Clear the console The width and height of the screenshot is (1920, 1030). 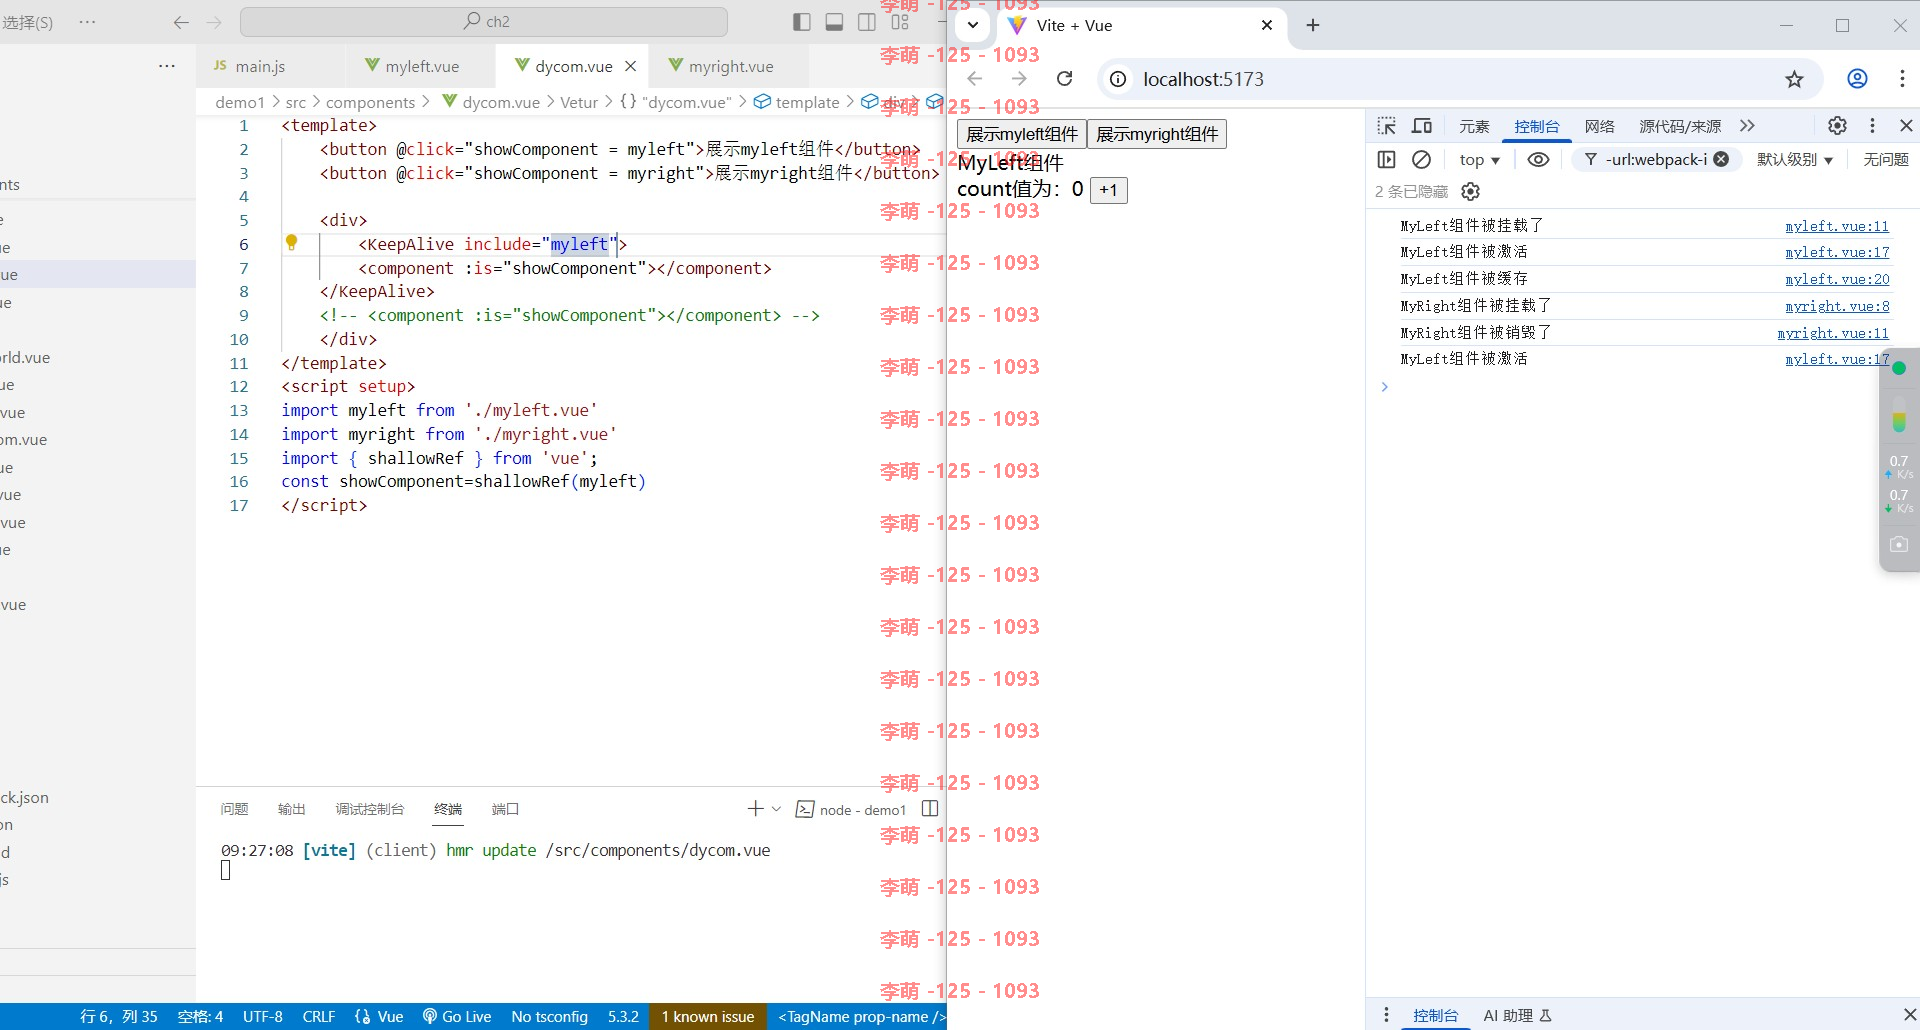pyautogui.click(x=1421, y=159)
